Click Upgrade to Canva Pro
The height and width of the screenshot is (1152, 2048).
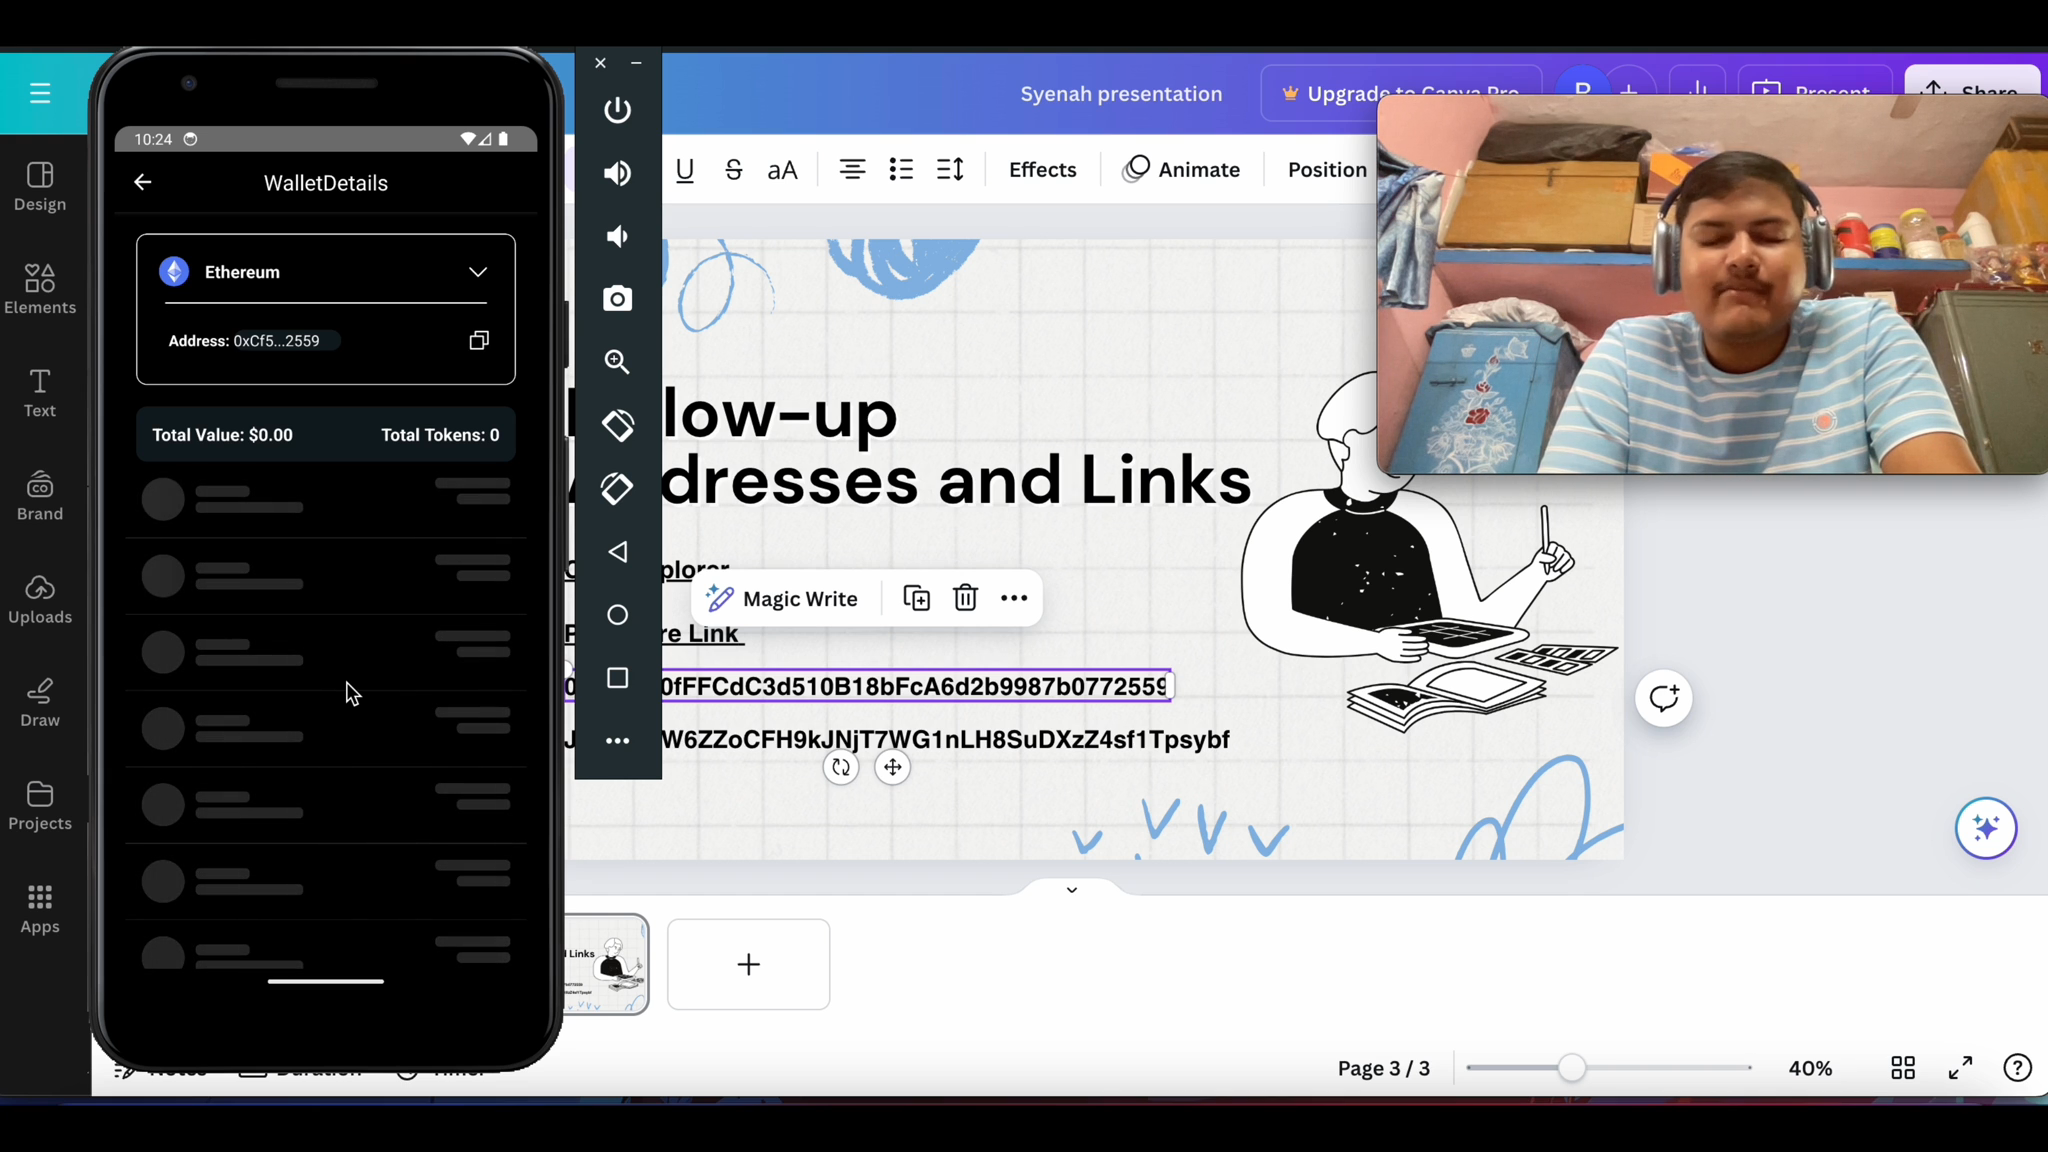tap(1400, 94)
